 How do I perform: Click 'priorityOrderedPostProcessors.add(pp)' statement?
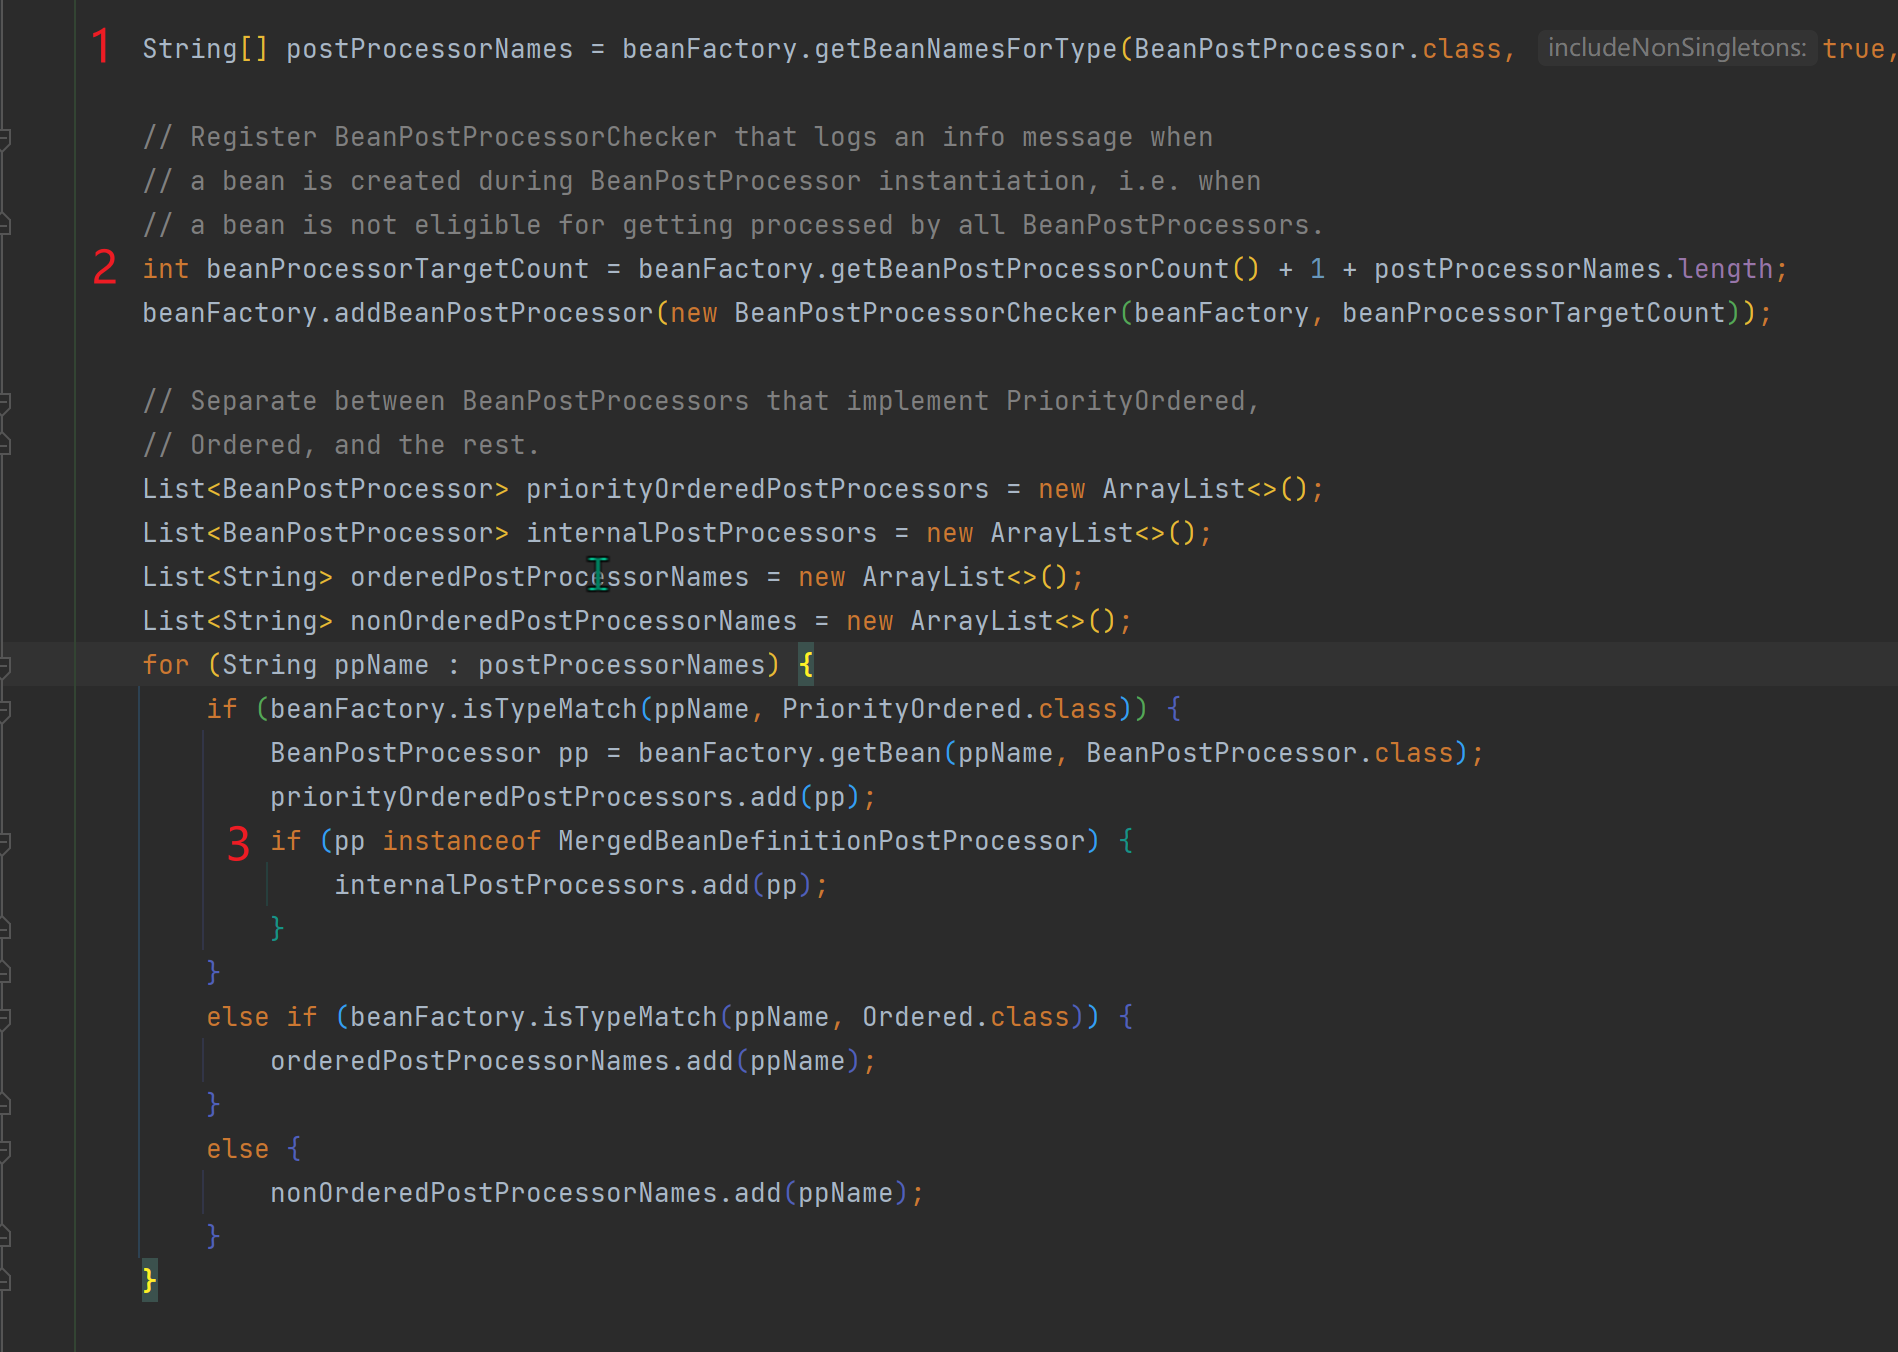573,797
